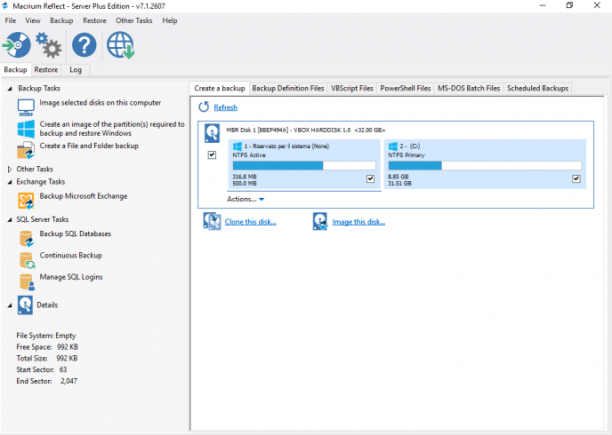Open the defaults gears toolbar icon
The height and width of the screenshot is (435, 612).
[x=49, y=45]
